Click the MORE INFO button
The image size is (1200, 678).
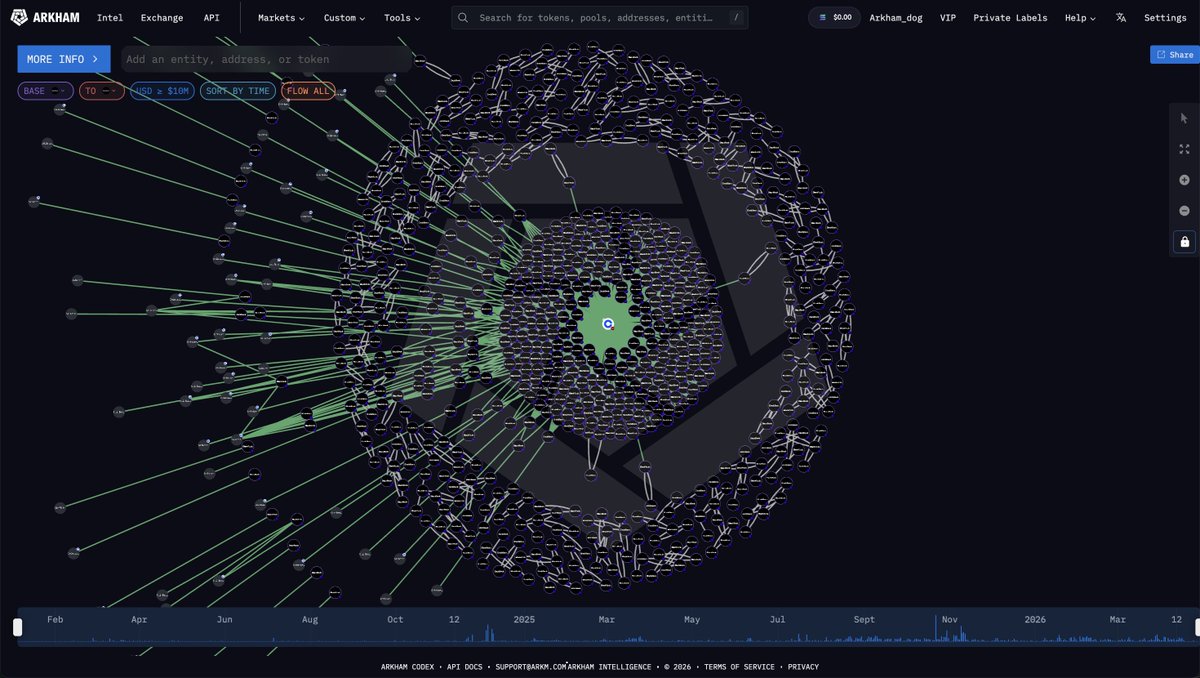[64, 59]
